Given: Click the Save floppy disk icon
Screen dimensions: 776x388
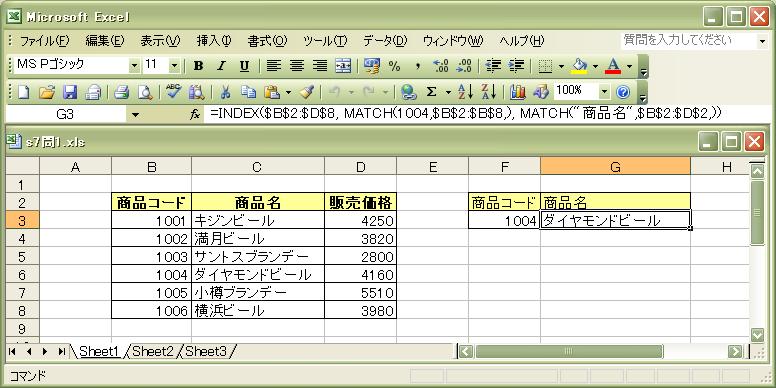Looking at the screenshot, I should [70, 92].
